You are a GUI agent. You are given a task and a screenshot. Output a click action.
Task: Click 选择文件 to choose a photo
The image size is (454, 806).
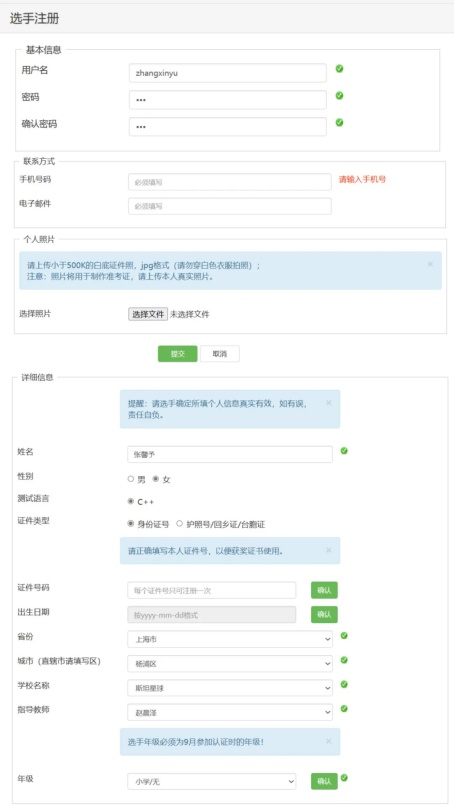148,314
